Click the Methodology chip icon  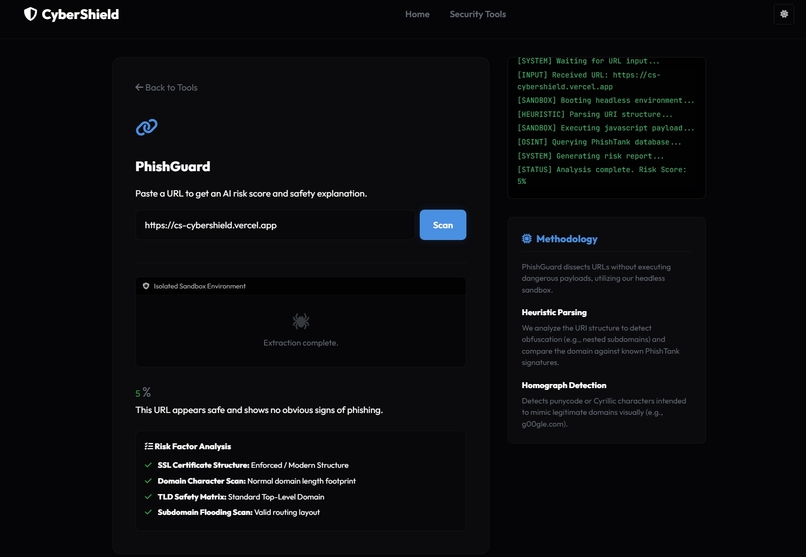(526, 238)
